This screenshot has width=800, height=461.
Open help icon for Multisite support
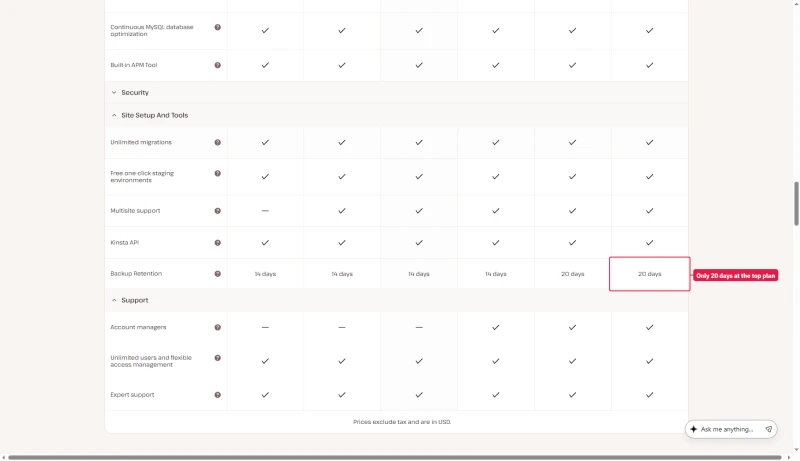click(217, 211)
